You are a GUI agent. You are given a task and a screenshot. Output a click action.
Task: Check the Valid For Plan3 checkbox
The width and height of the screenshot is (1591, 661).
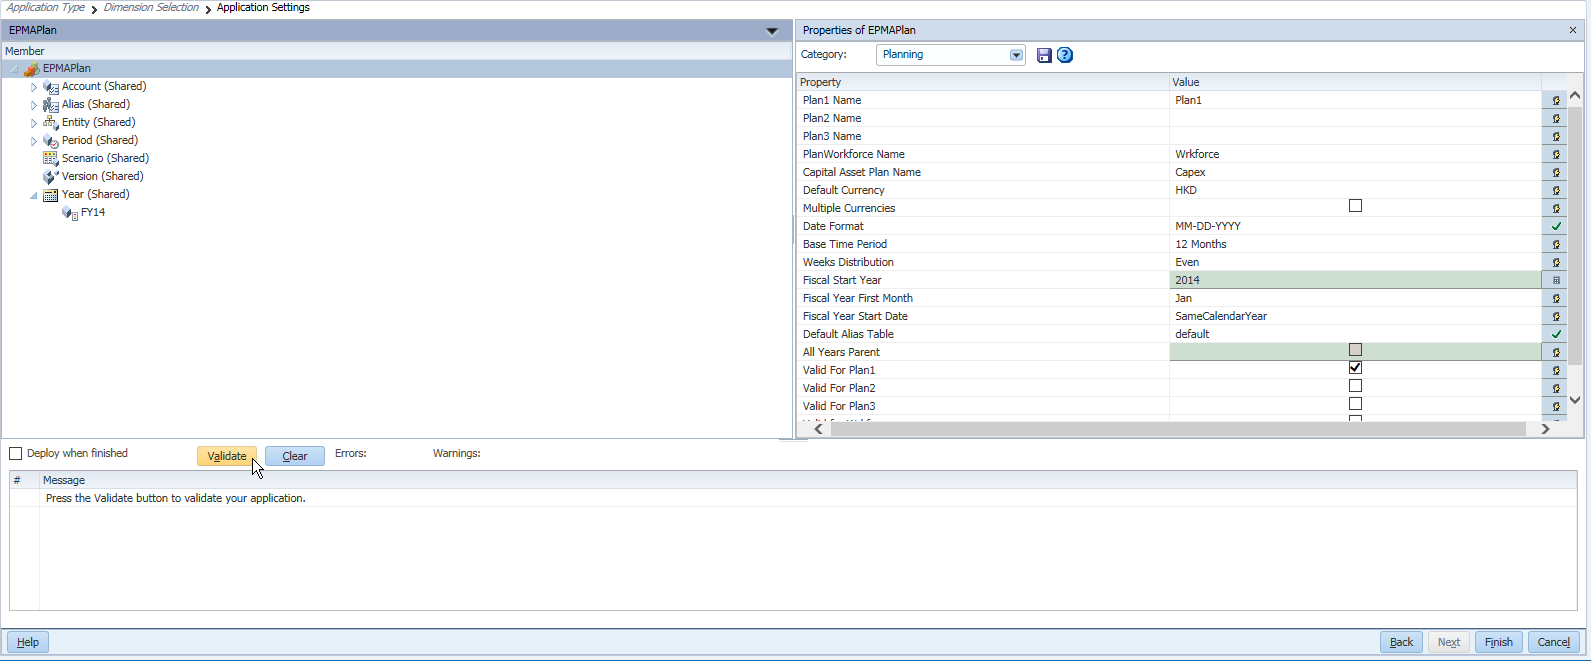coord(1355,404)
